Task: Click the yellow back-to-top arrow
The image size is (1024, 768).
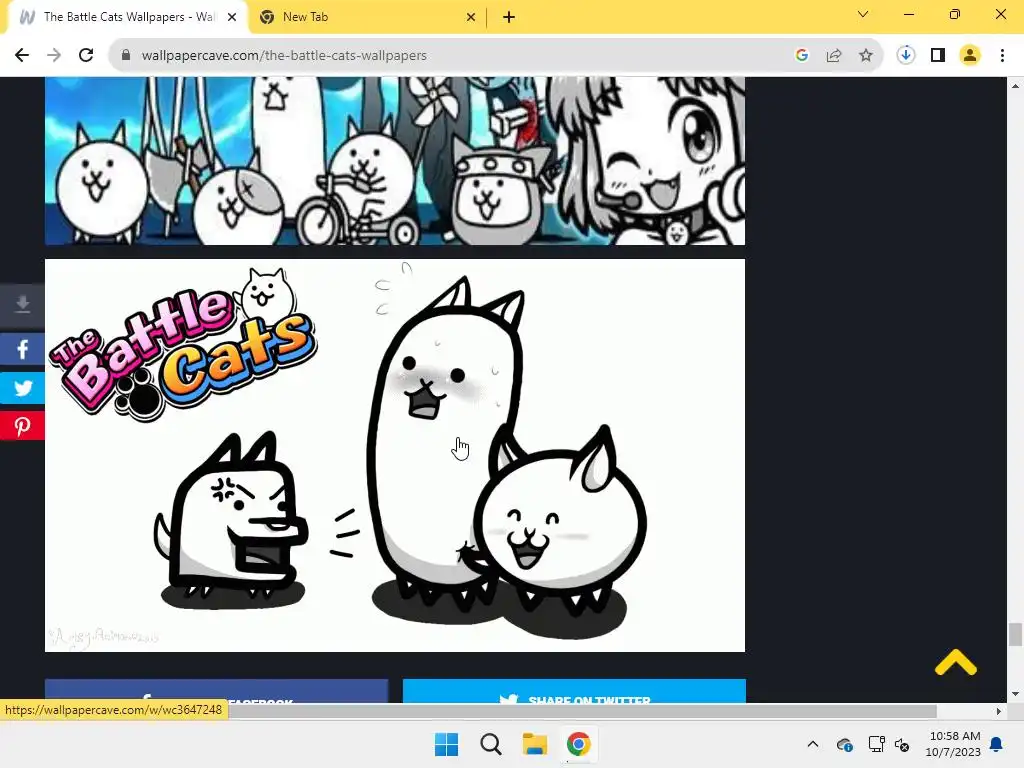Action: pyautogui.click(x=955, y=662)
